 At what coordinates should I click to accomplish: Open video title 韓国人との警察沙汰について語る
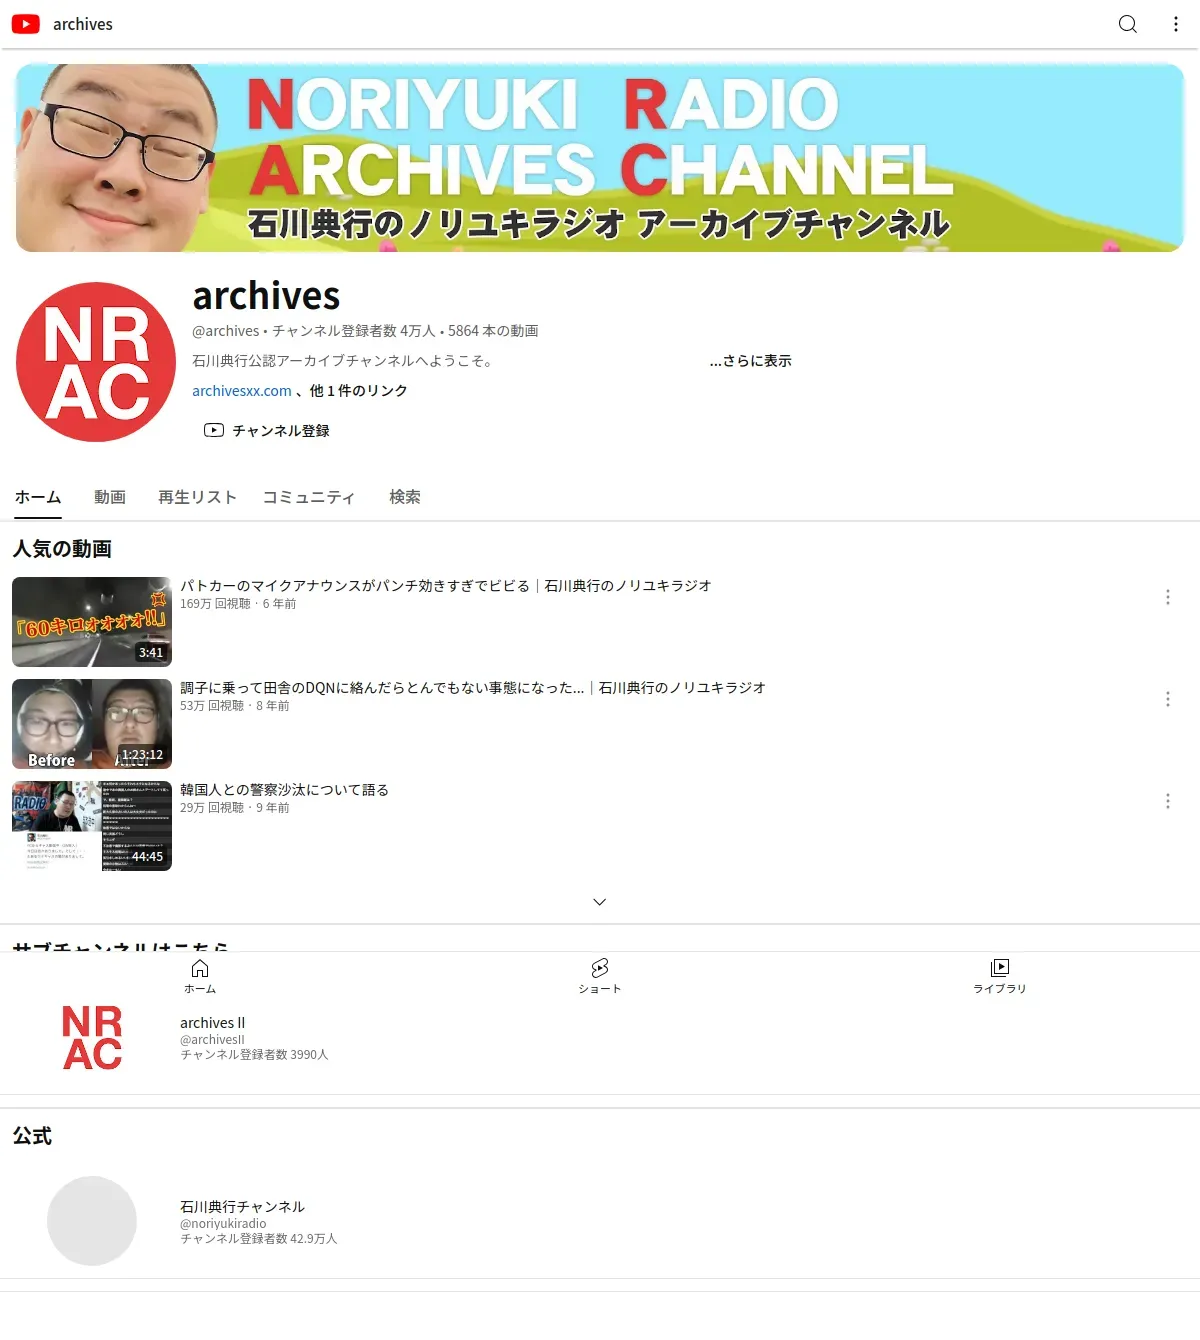(284, 790)
